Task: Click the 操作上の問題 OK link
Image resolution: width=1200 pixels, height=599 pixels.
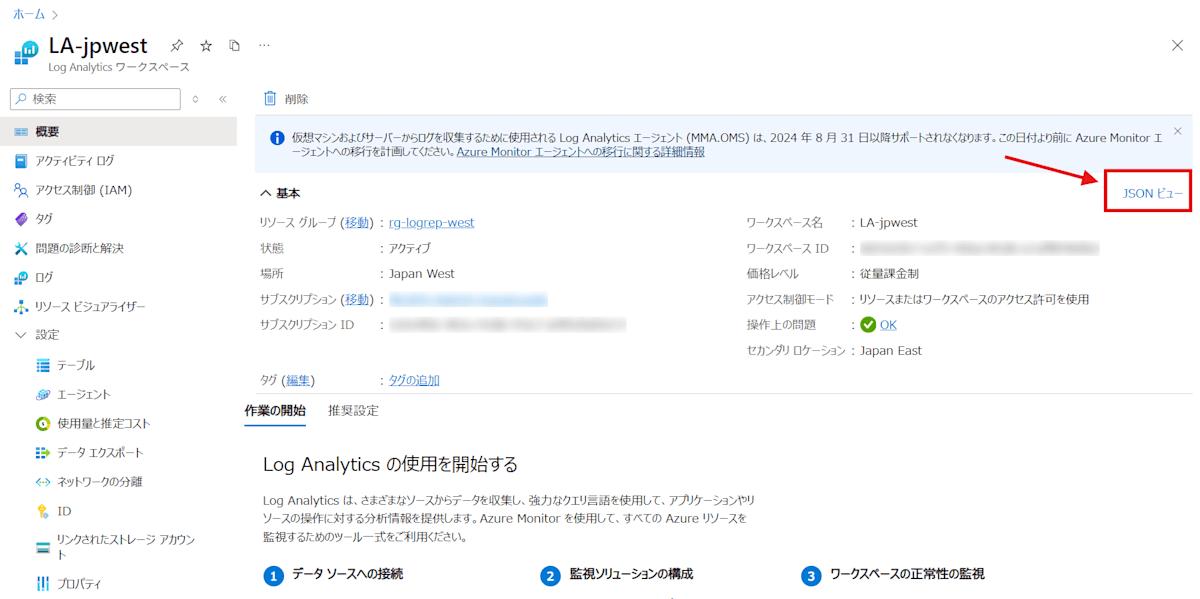Action: click(x=888, y=325)
